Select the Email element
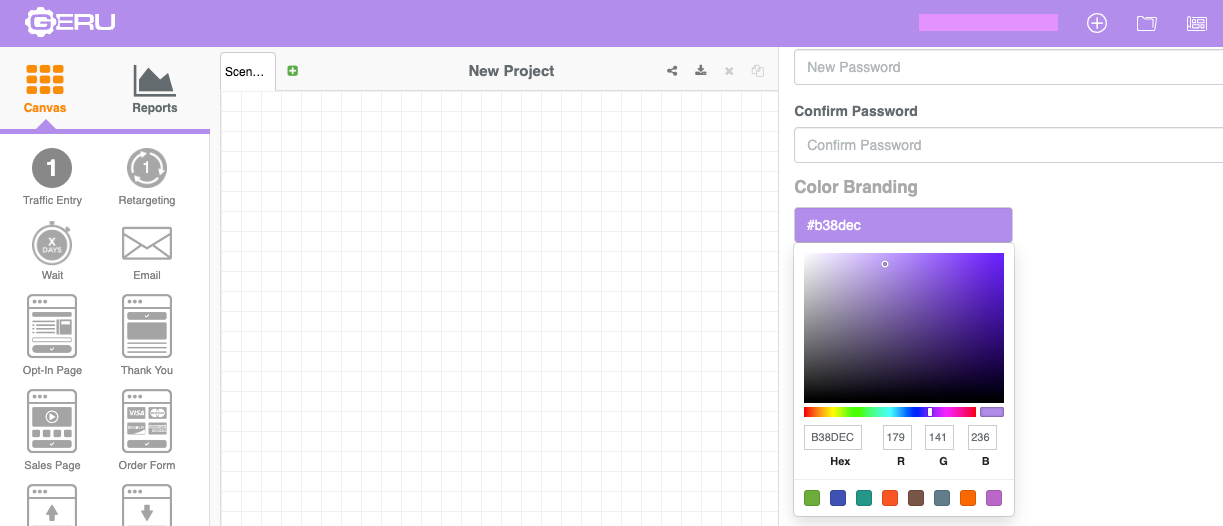Screen dimensions: 1223x526 (147, 252)
